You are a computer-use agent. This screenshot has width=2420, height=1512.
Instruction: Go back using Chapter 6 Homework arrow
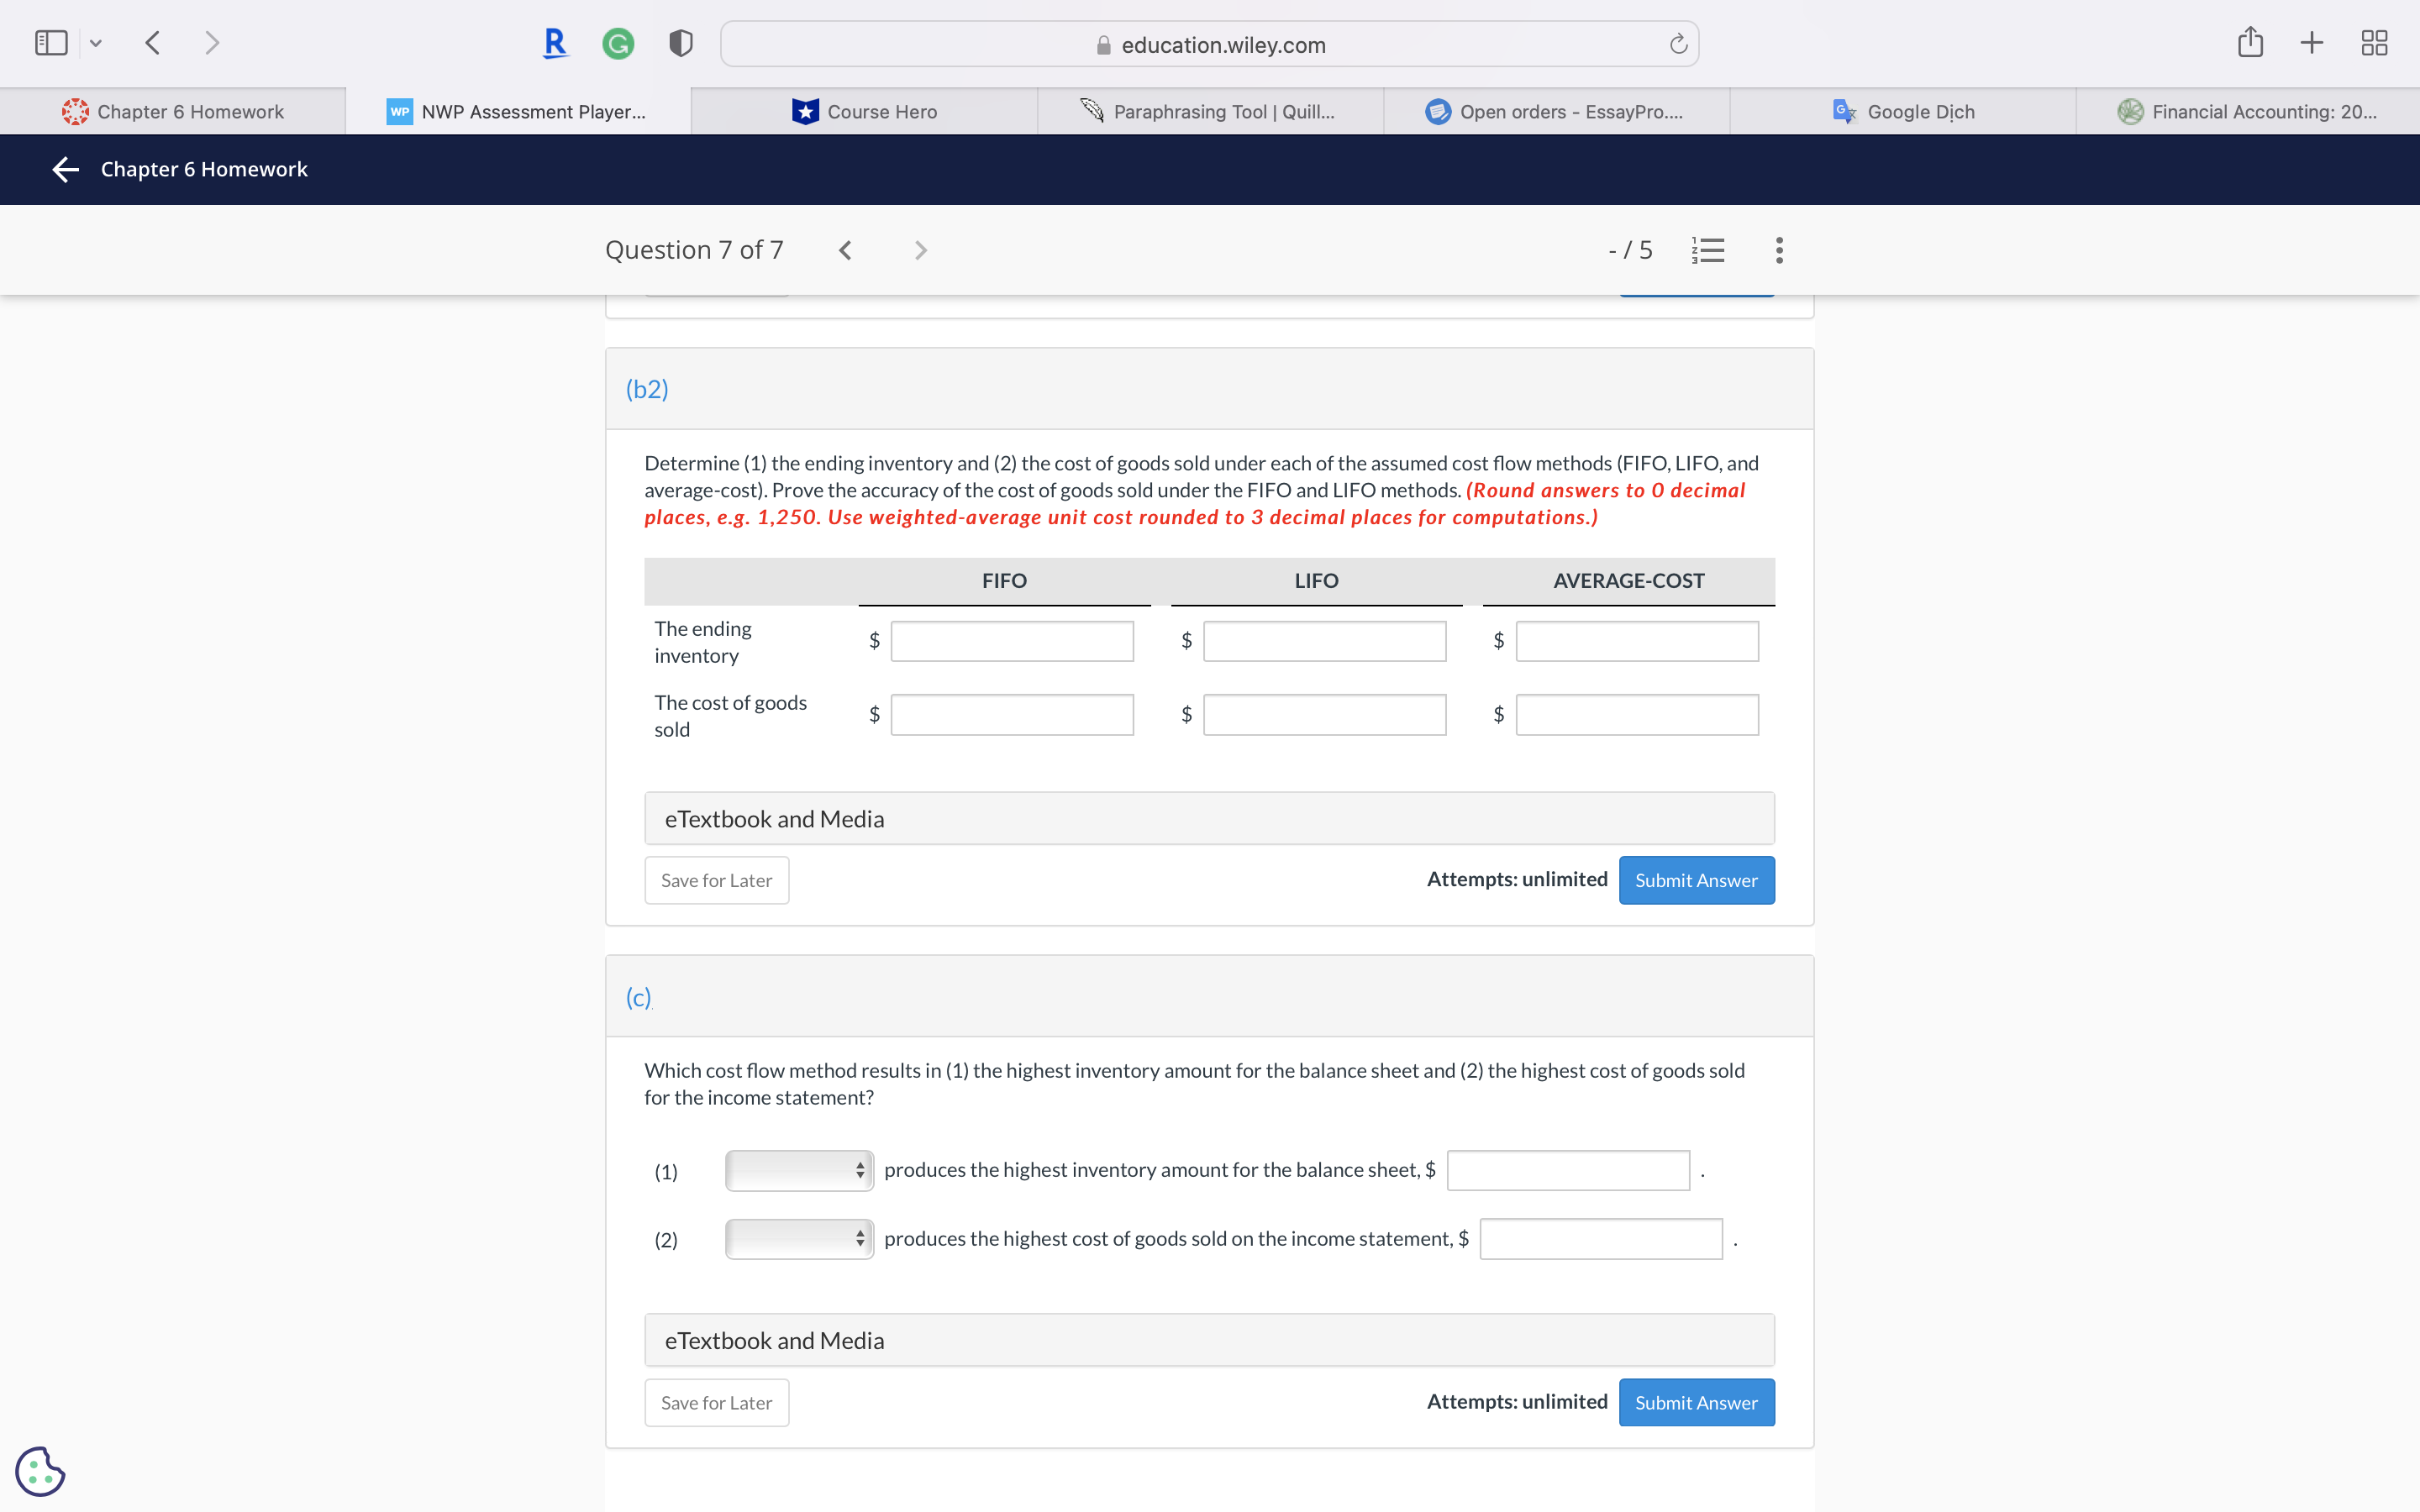click(66, 169)
